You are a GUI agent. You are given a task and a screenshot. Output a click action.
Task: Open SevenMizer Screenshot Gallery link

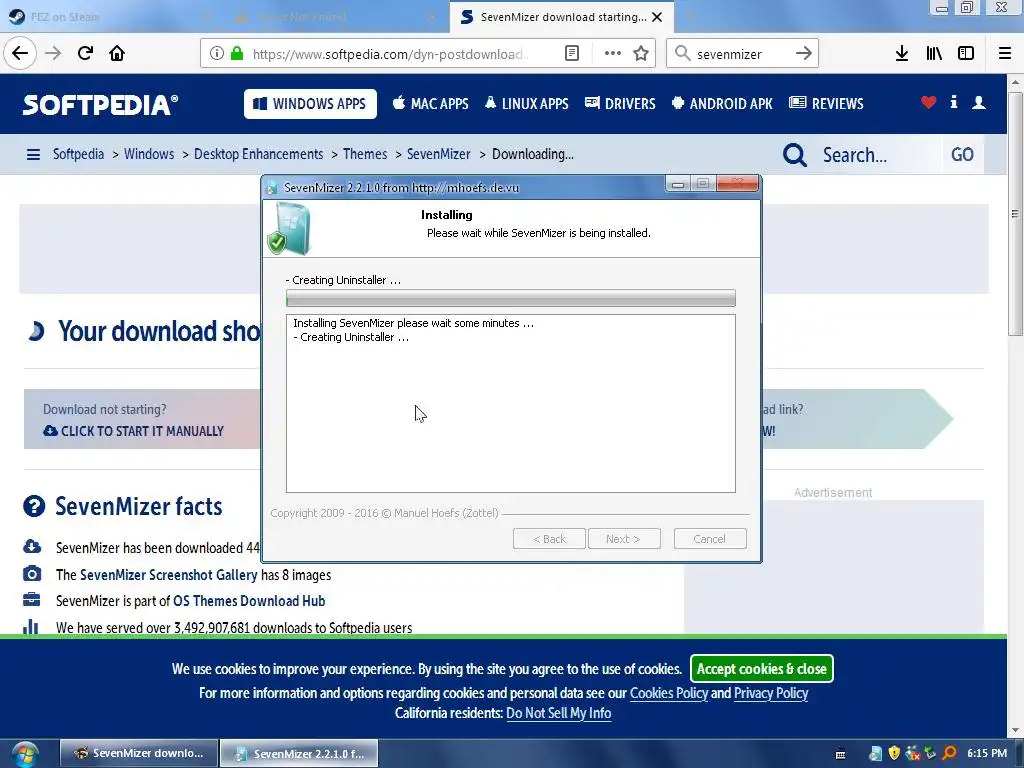[x=168, y=575]
